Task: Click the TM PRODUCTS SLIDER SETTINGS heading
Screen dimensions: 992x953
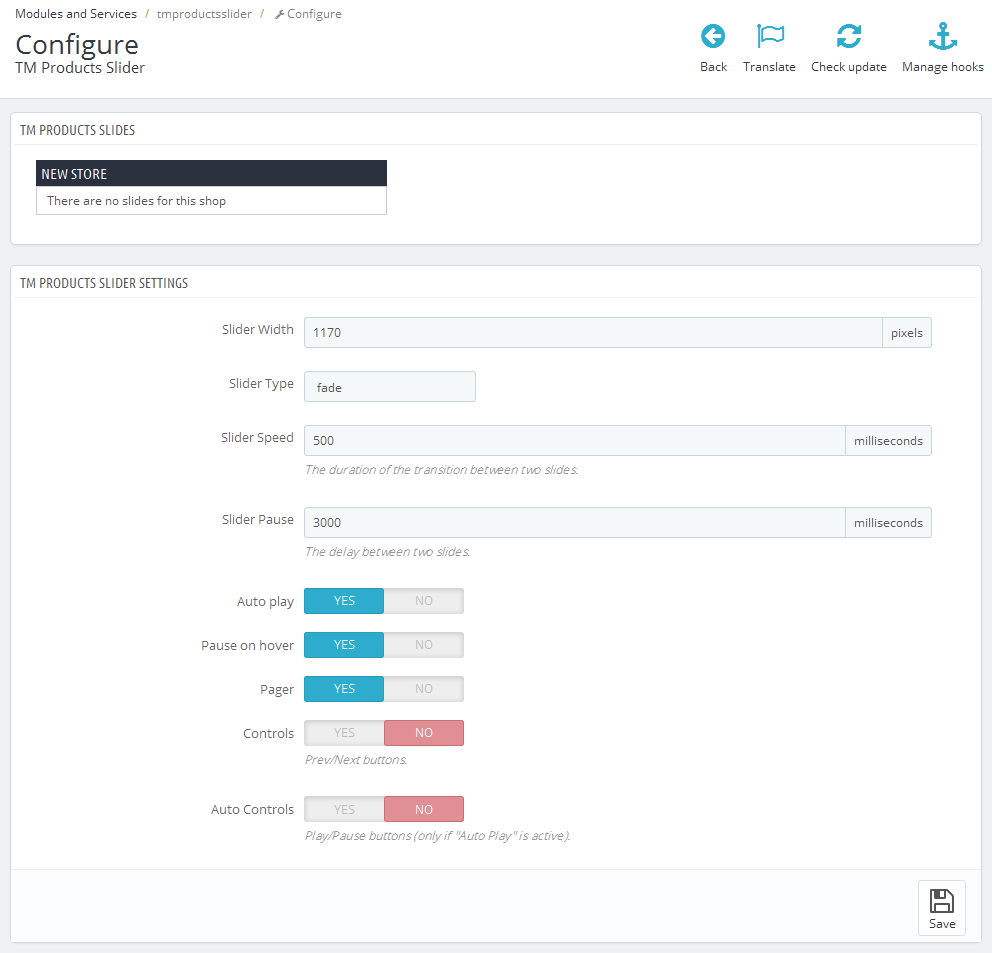Action: click(x=104, y=283)
